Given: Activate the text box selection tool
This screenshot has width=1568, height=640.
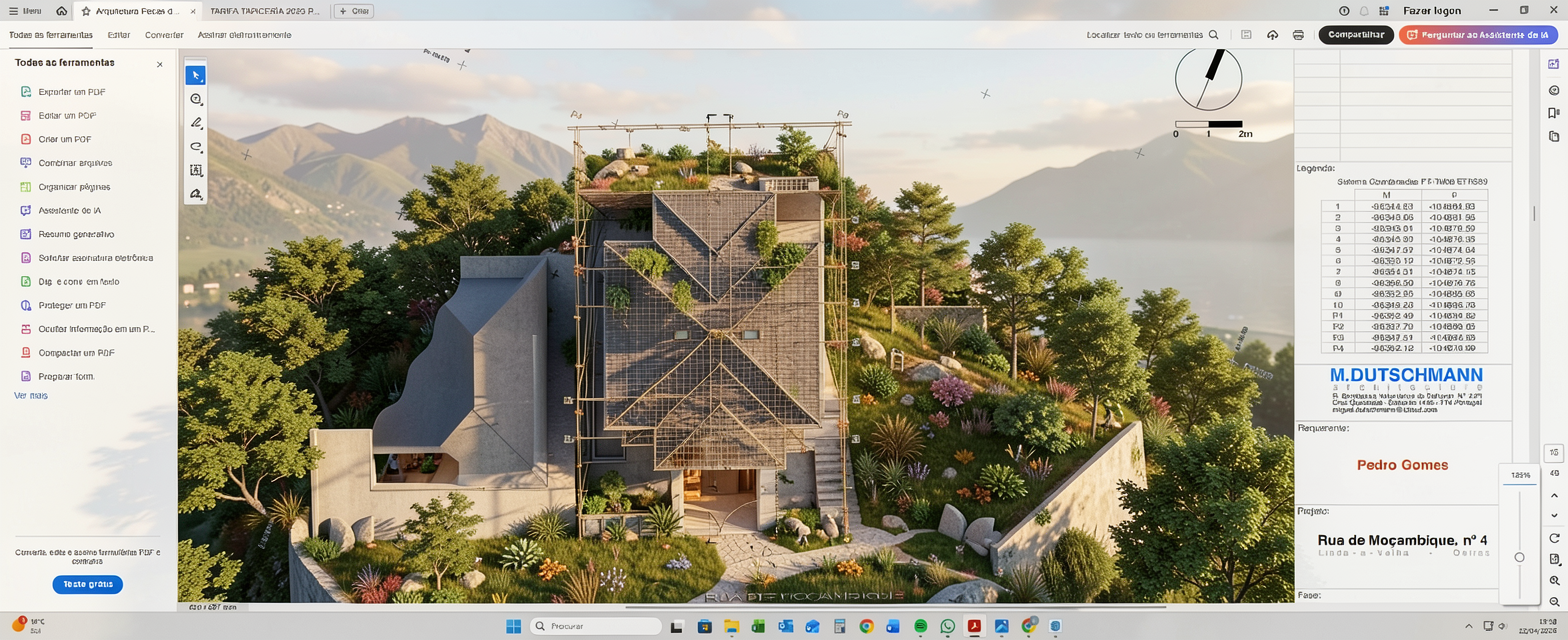Looking at the screenshot, I should pos(196,171).
